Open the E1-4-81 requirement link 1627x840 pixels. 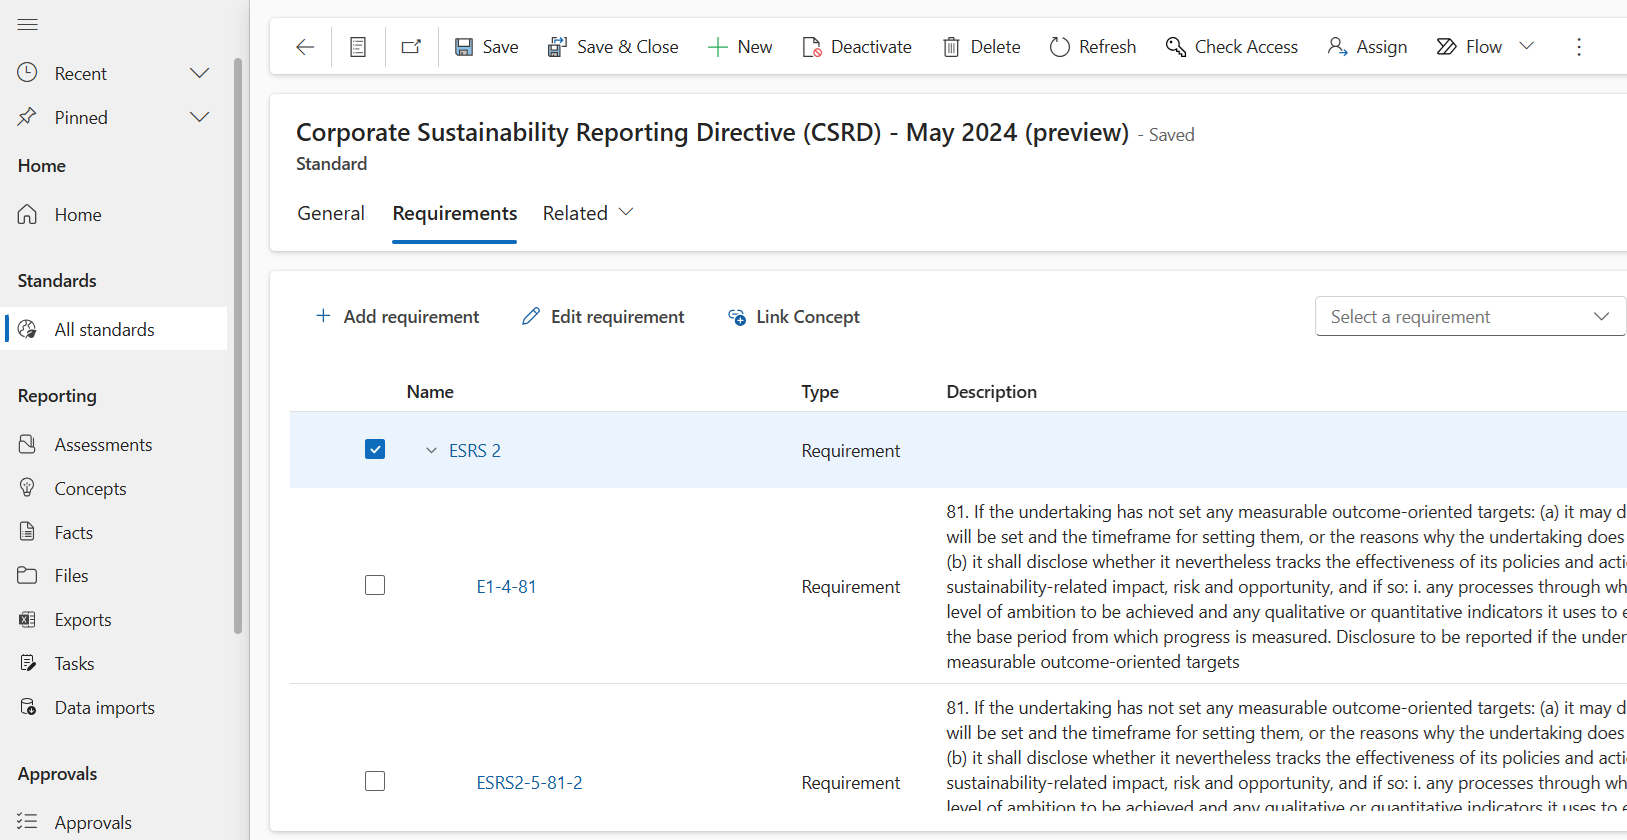(506, 587)
